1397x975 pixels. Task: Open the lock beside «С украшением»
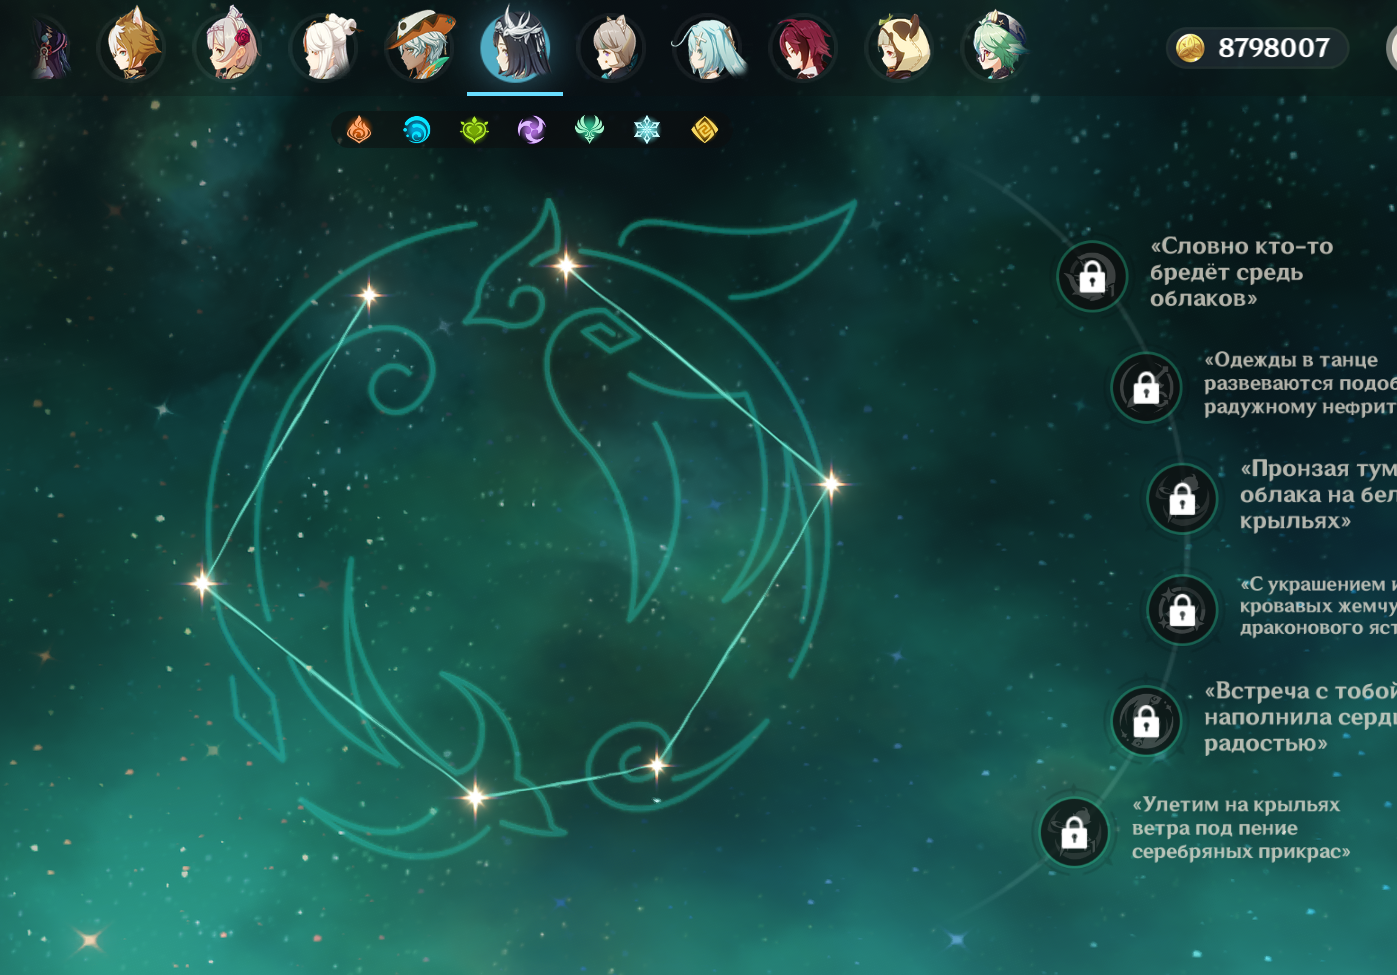(x=1182, y=609)
